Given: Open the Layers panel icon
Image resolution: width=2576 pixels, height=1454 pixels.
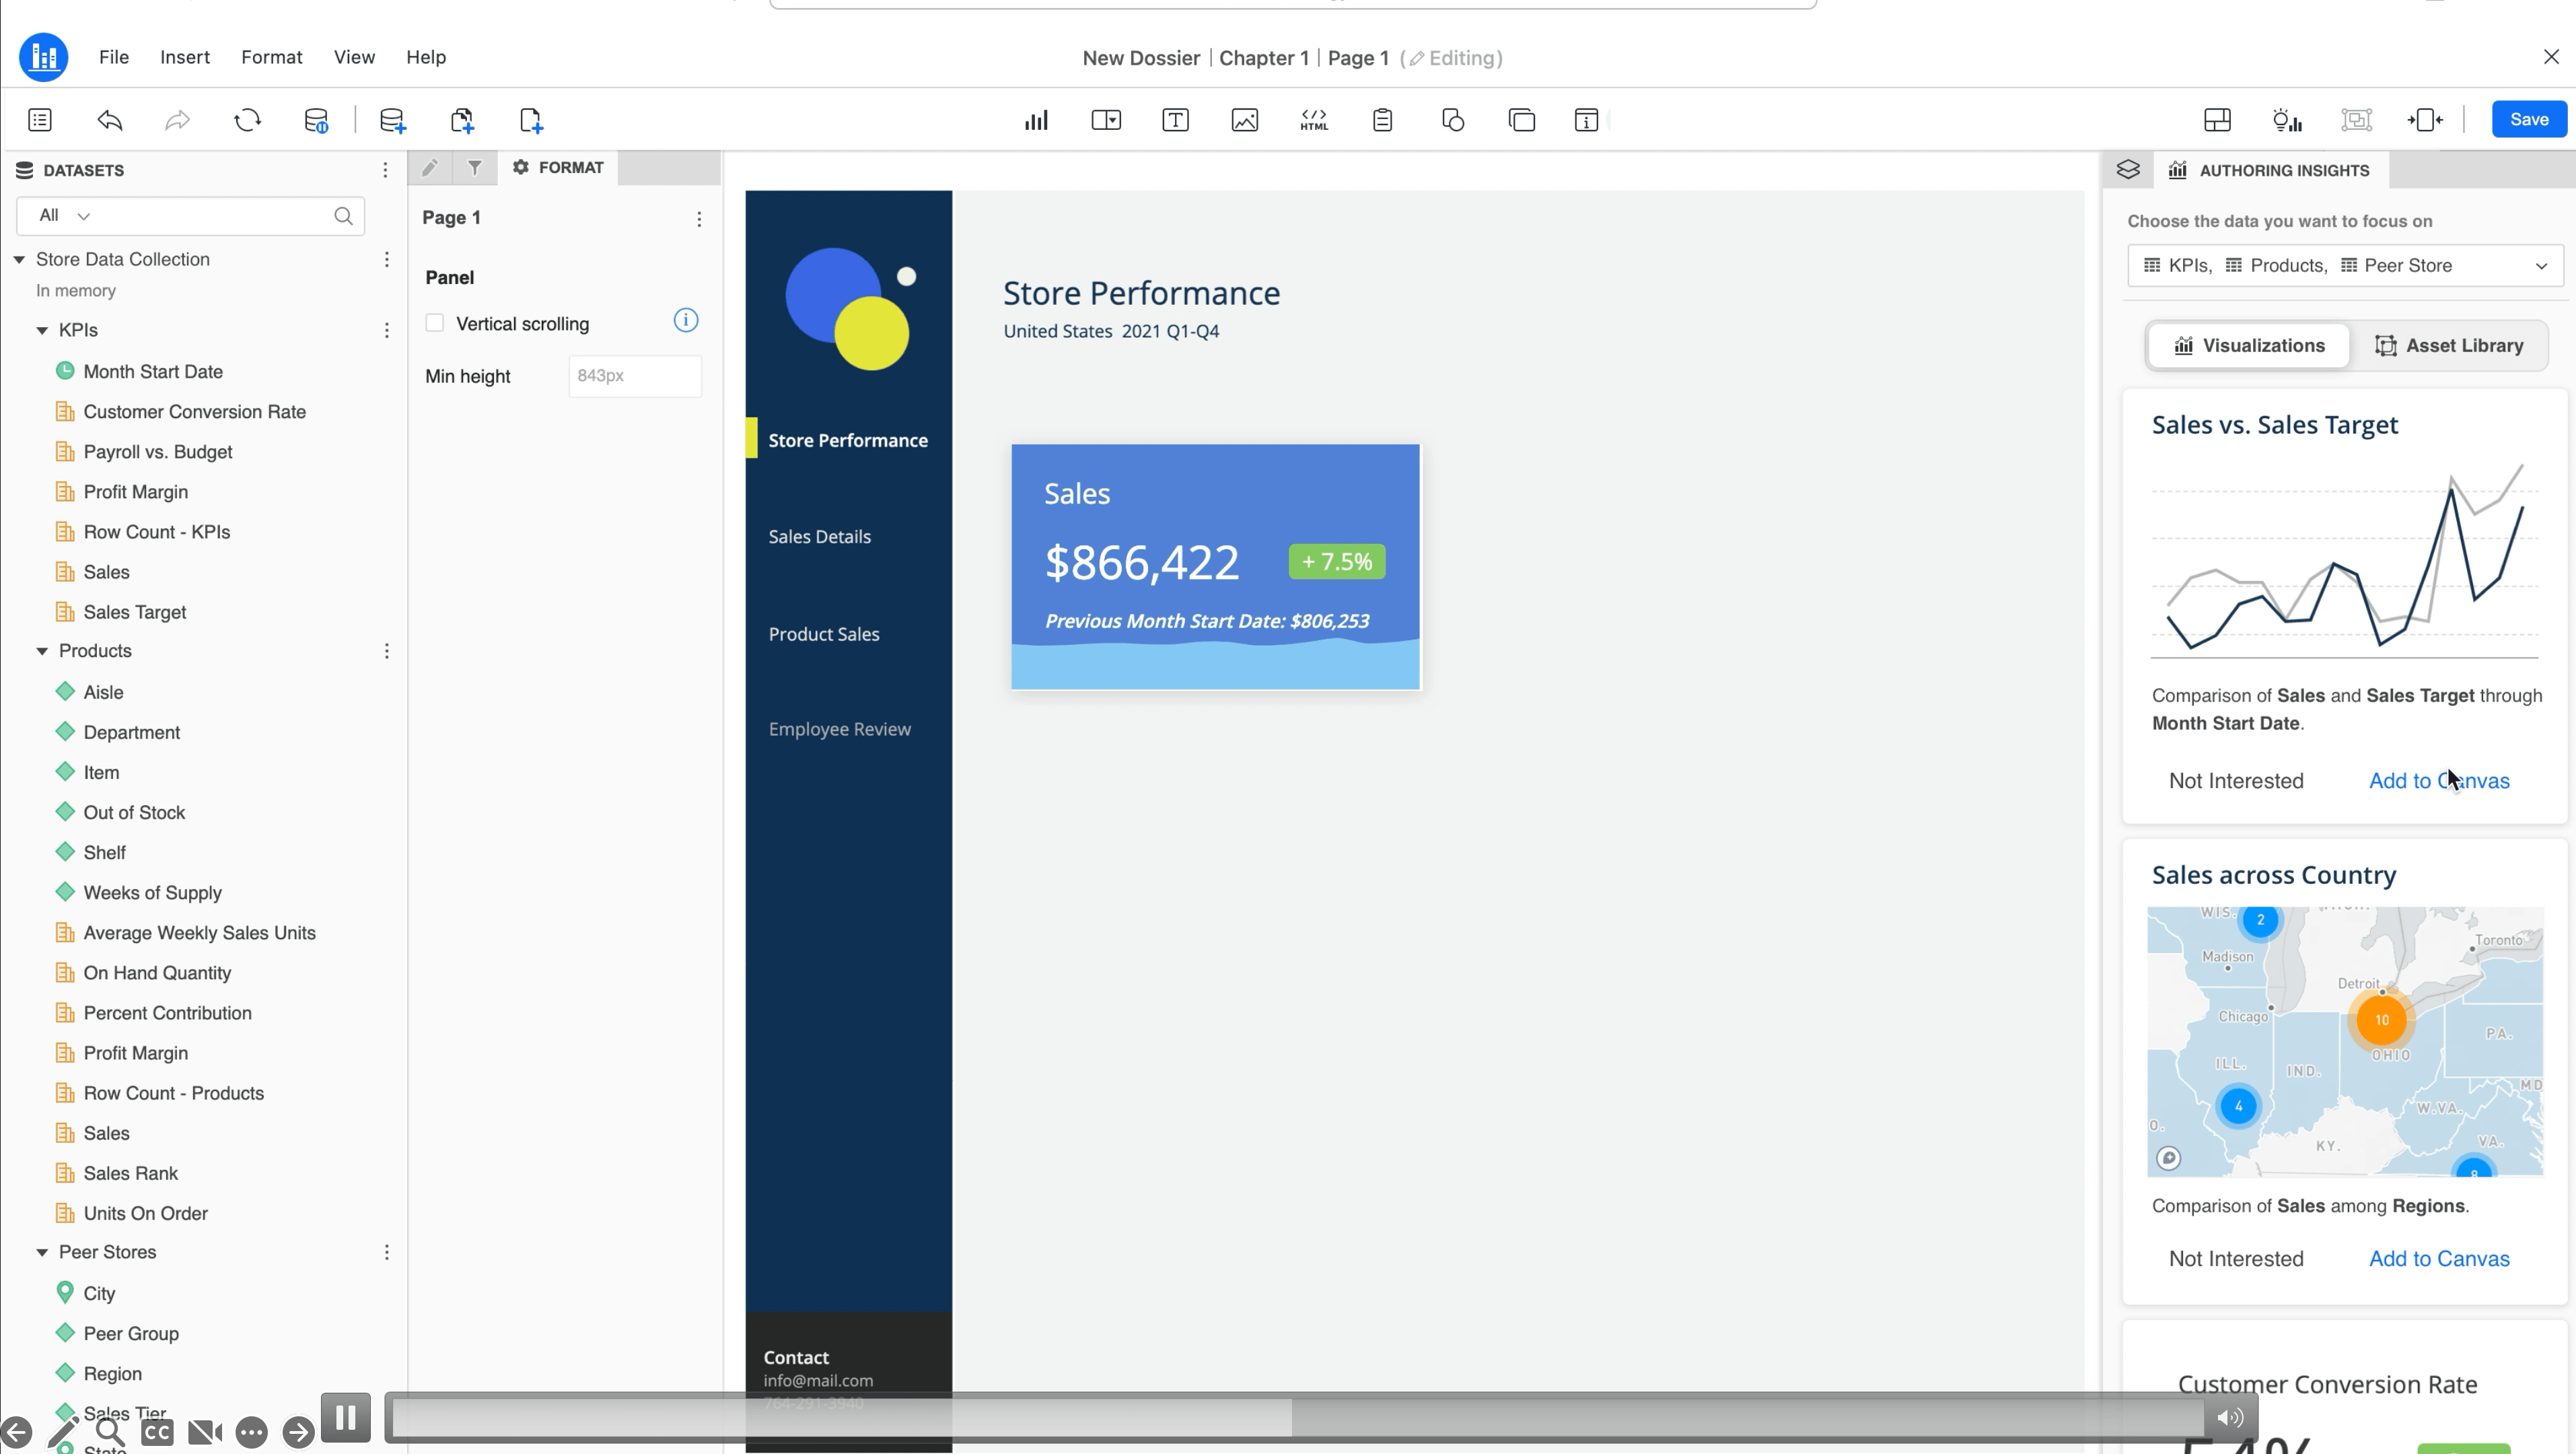Looking at the screenshot, I should pos(2128,170).
